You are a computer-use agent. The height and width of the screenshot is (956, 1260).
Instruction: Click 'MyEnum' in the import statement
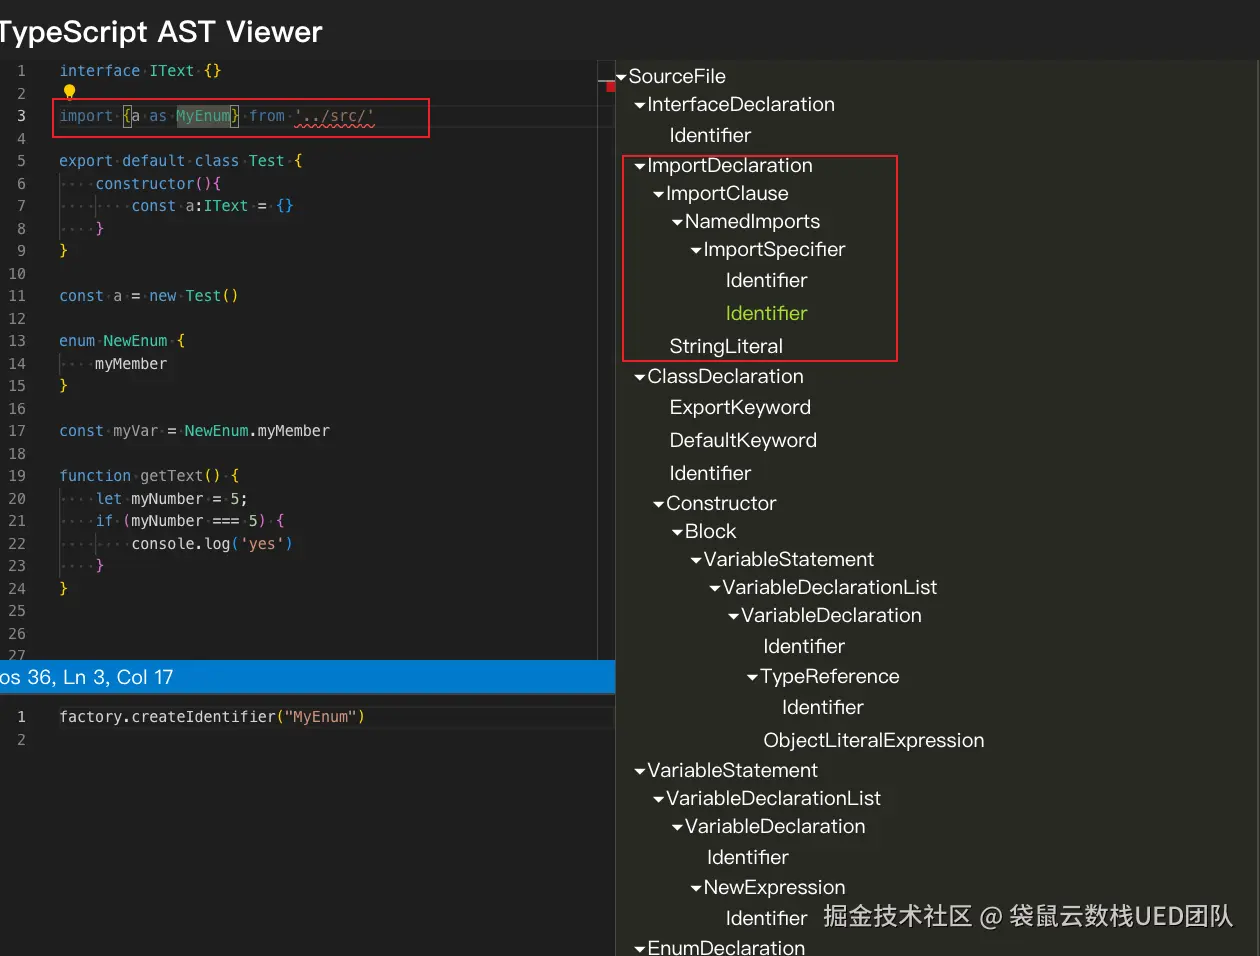point(203,116)
